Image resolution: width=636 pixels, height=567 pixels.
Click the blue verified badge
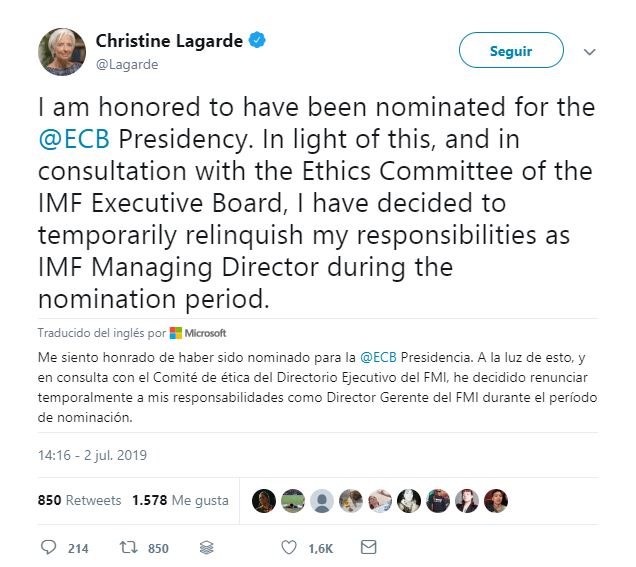[258, 41]
